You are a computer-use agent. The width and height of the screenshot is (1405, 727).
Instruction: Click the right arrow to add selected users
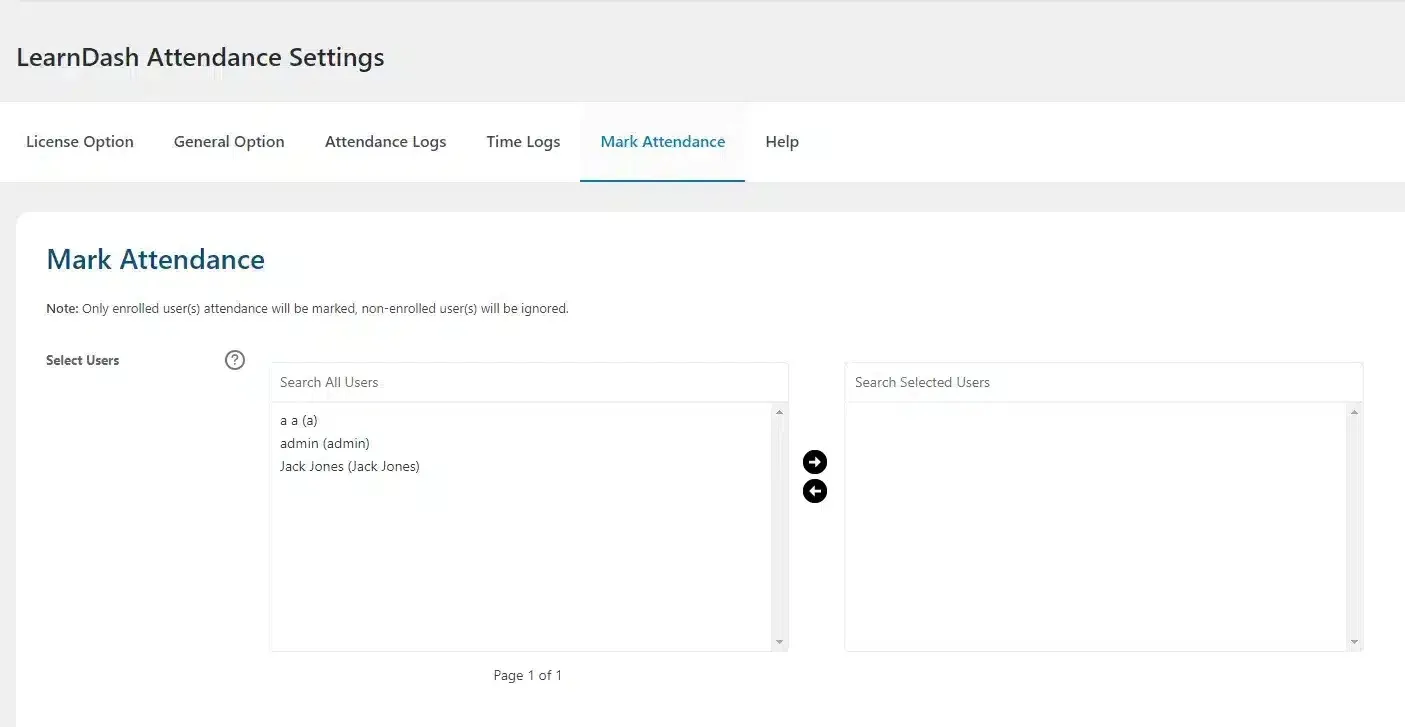[815, 462]
